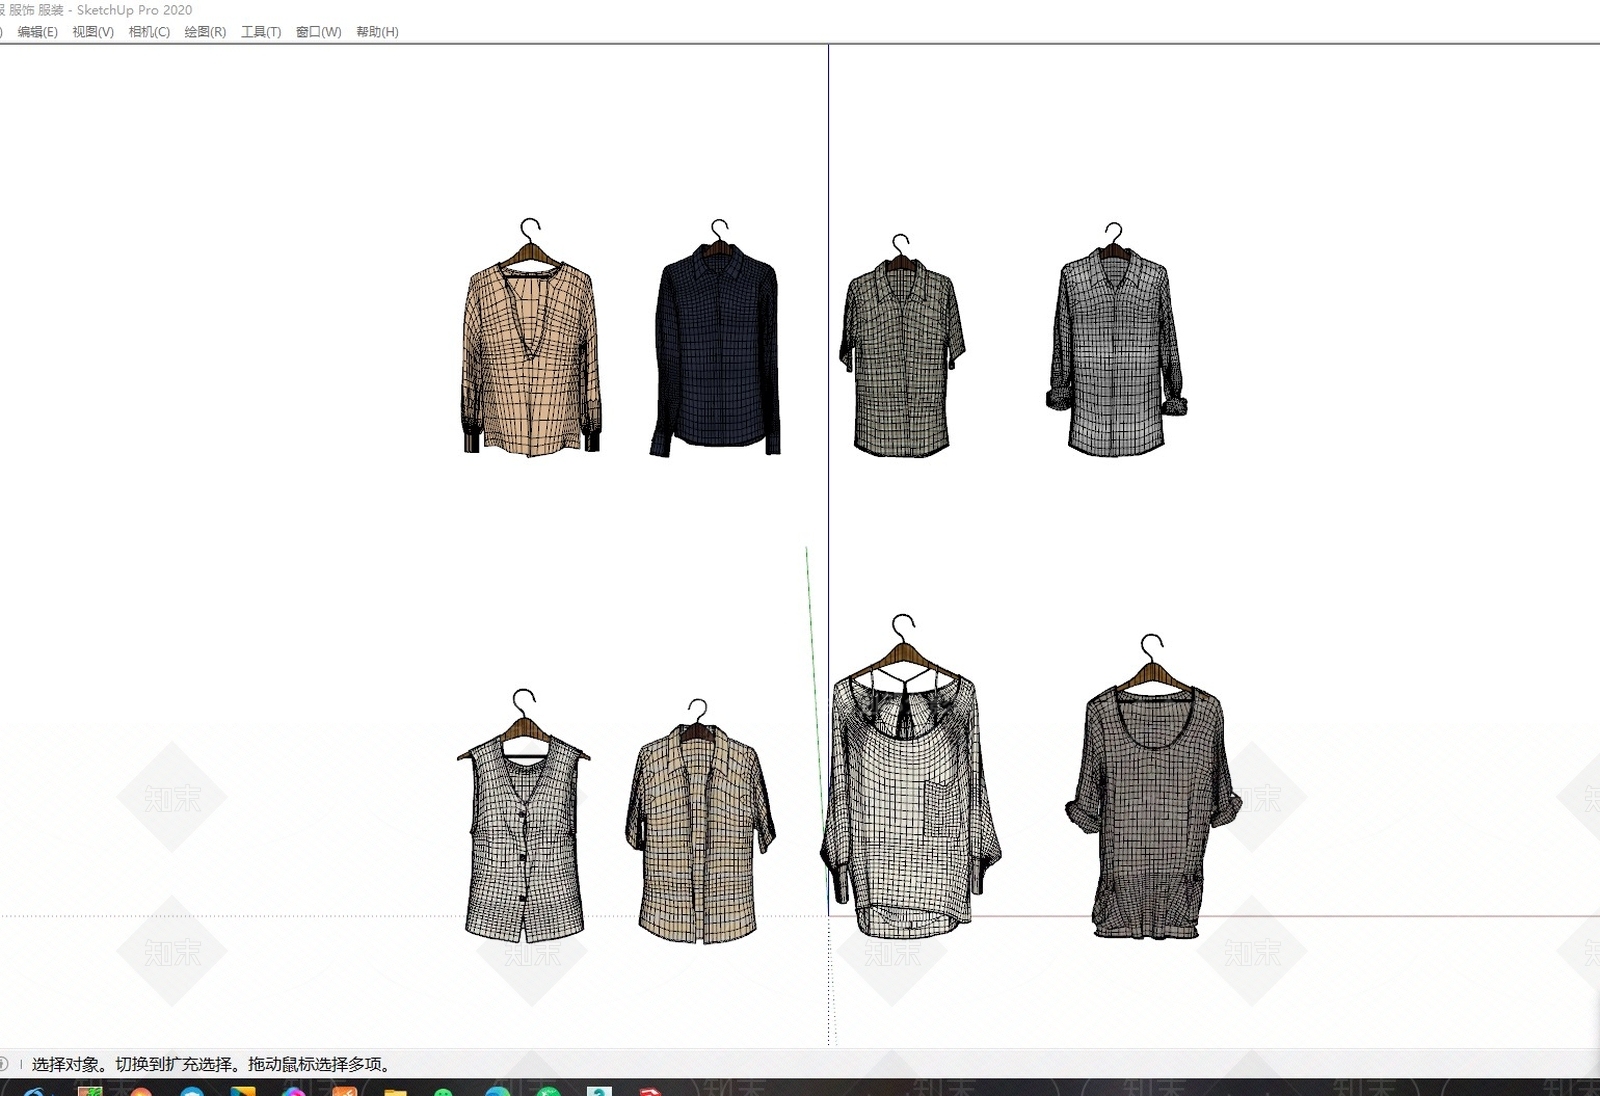Select the gray rolled-sleeve long shirt model
Viewport: 1600px width, 1096px height.
point(1116,342)
